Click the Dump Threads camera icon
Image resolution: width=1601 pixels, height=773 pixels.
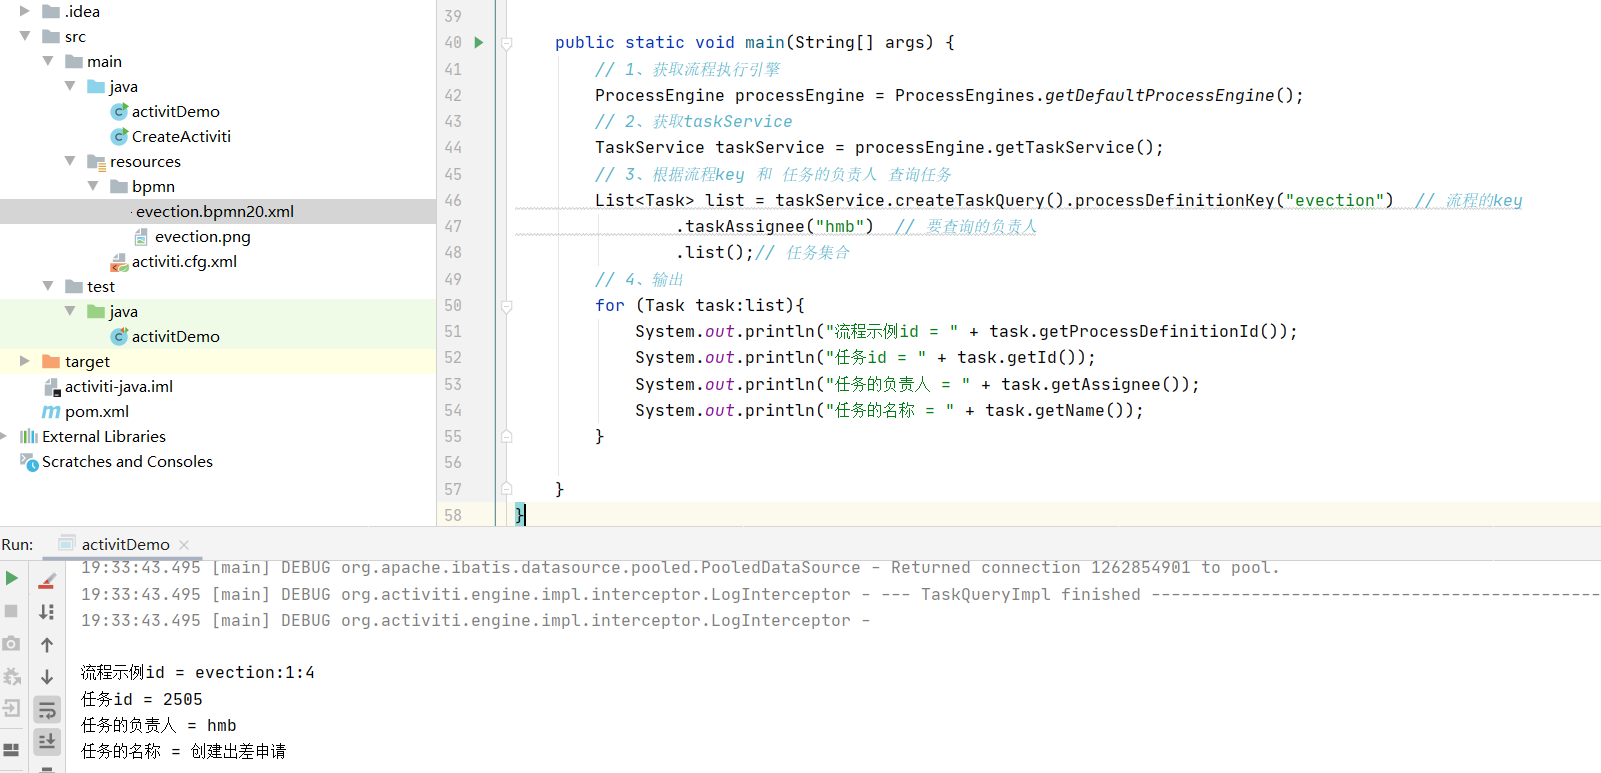(x=12, y=644)
